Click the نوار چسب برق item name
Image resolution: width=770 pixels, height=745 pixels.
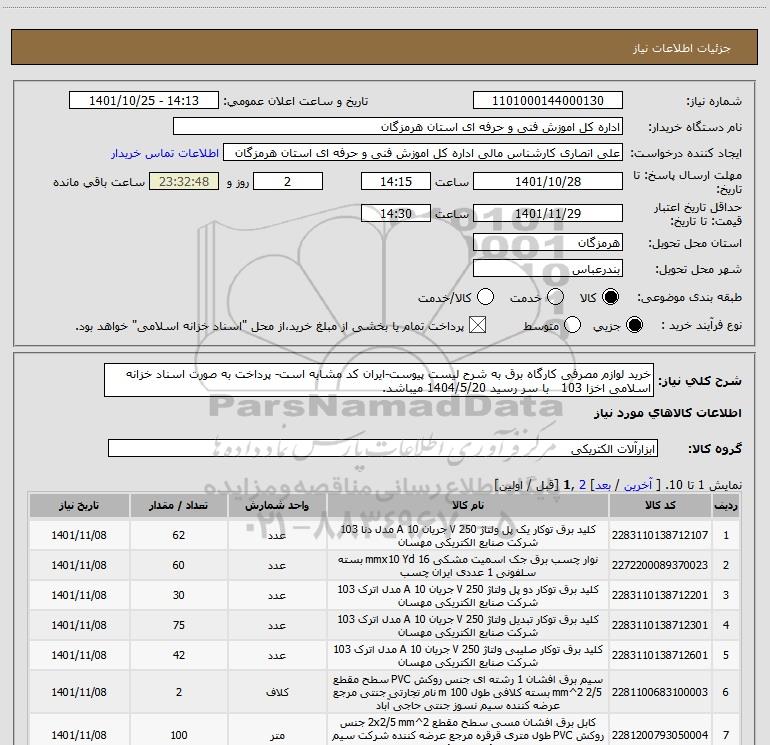click(468, 566)
